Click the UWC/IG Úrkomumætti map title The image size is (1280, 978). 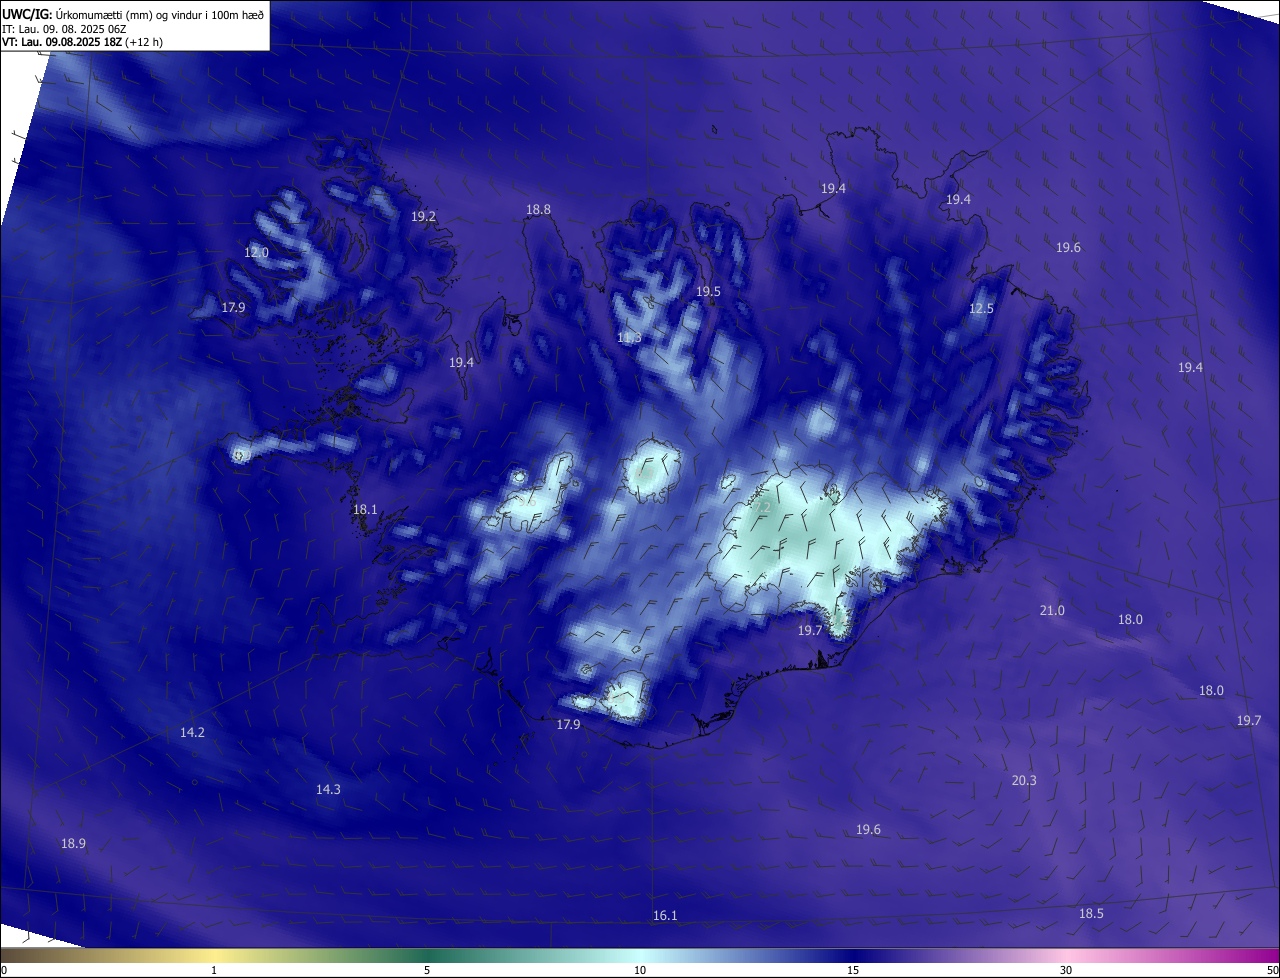pos(133,14)
